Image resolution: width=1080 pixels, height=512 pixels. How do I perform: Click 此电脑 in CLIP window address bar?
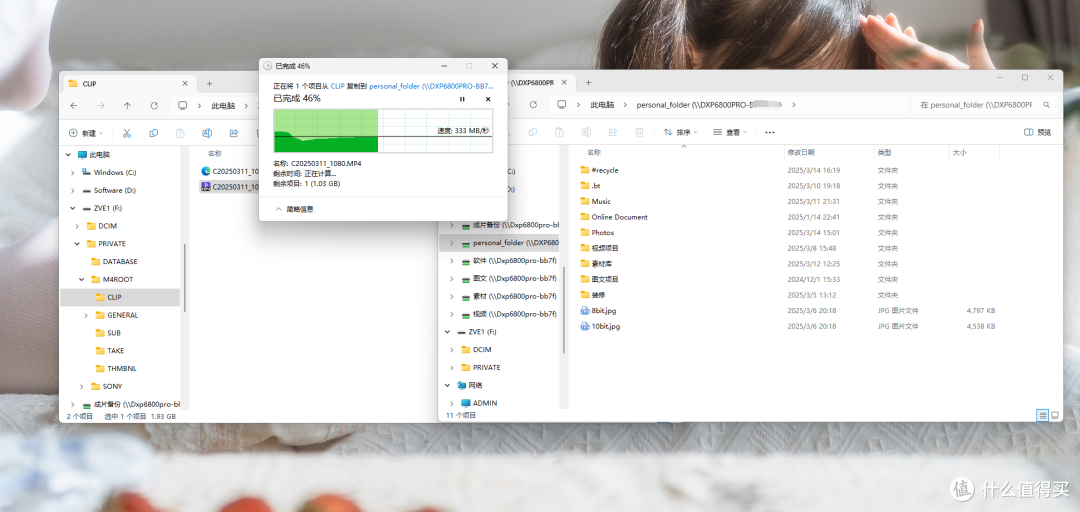[222, 106]
